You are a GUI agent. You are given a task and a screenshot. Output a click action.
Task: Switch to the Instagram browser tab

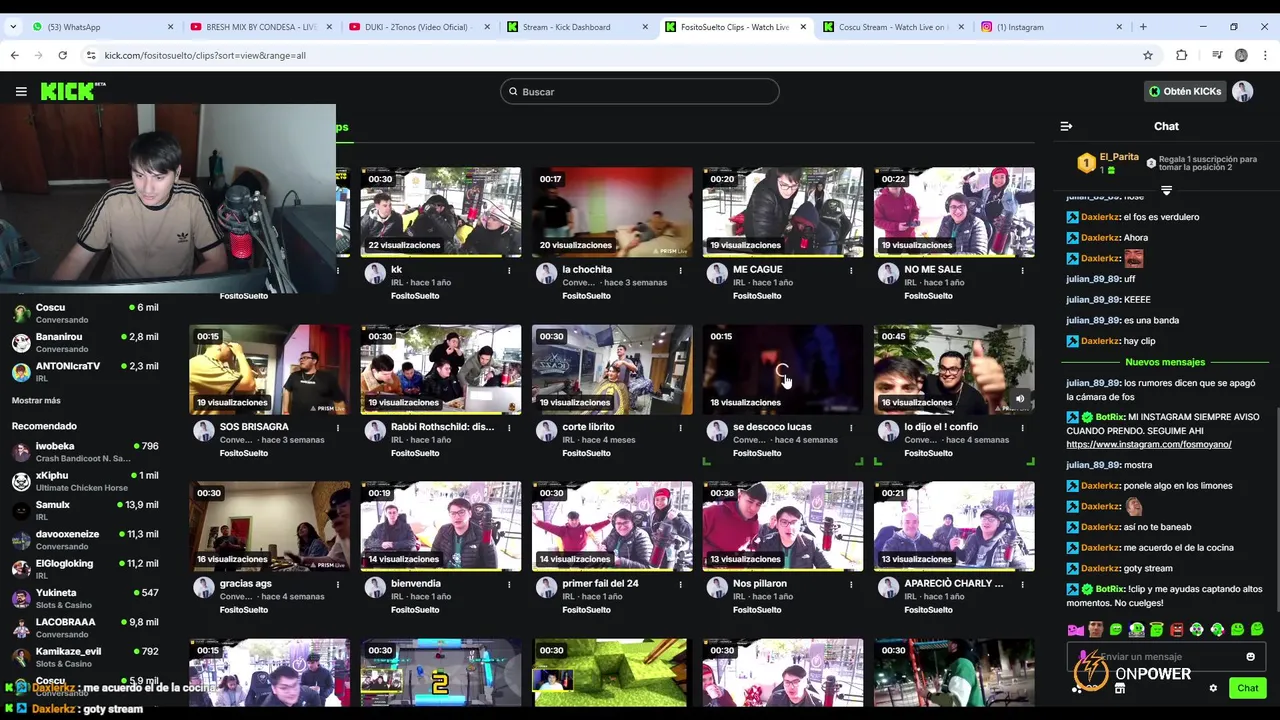click(x=1050, y=27)
